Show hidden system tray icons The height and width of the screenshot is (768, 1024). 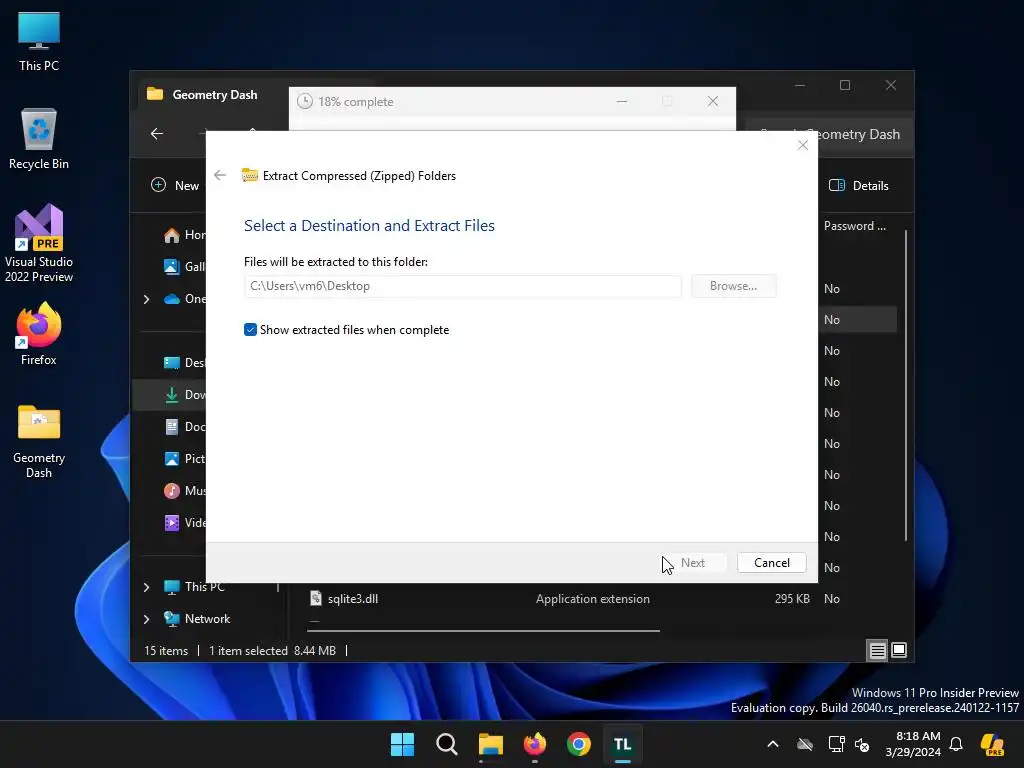pos(773,744)
